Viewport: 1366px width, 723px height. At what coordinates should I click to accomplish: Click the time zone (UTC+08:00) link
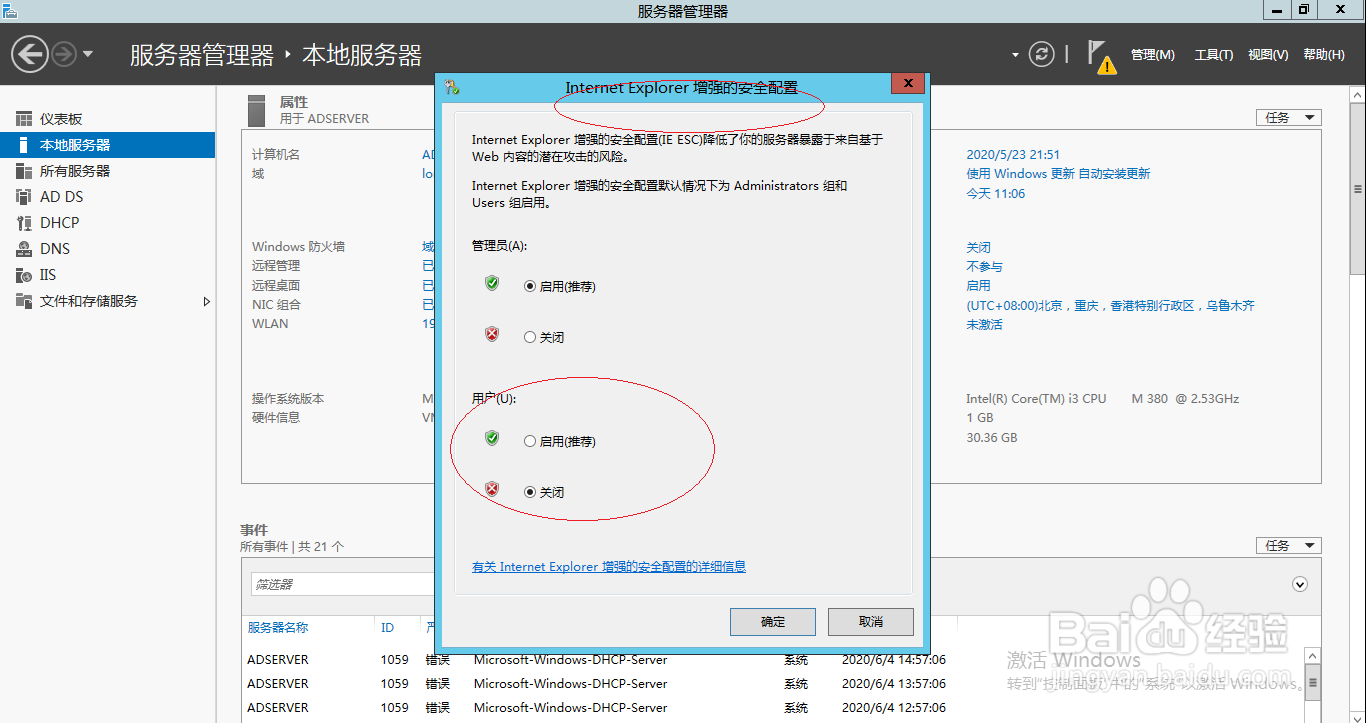coord(1110,306)
